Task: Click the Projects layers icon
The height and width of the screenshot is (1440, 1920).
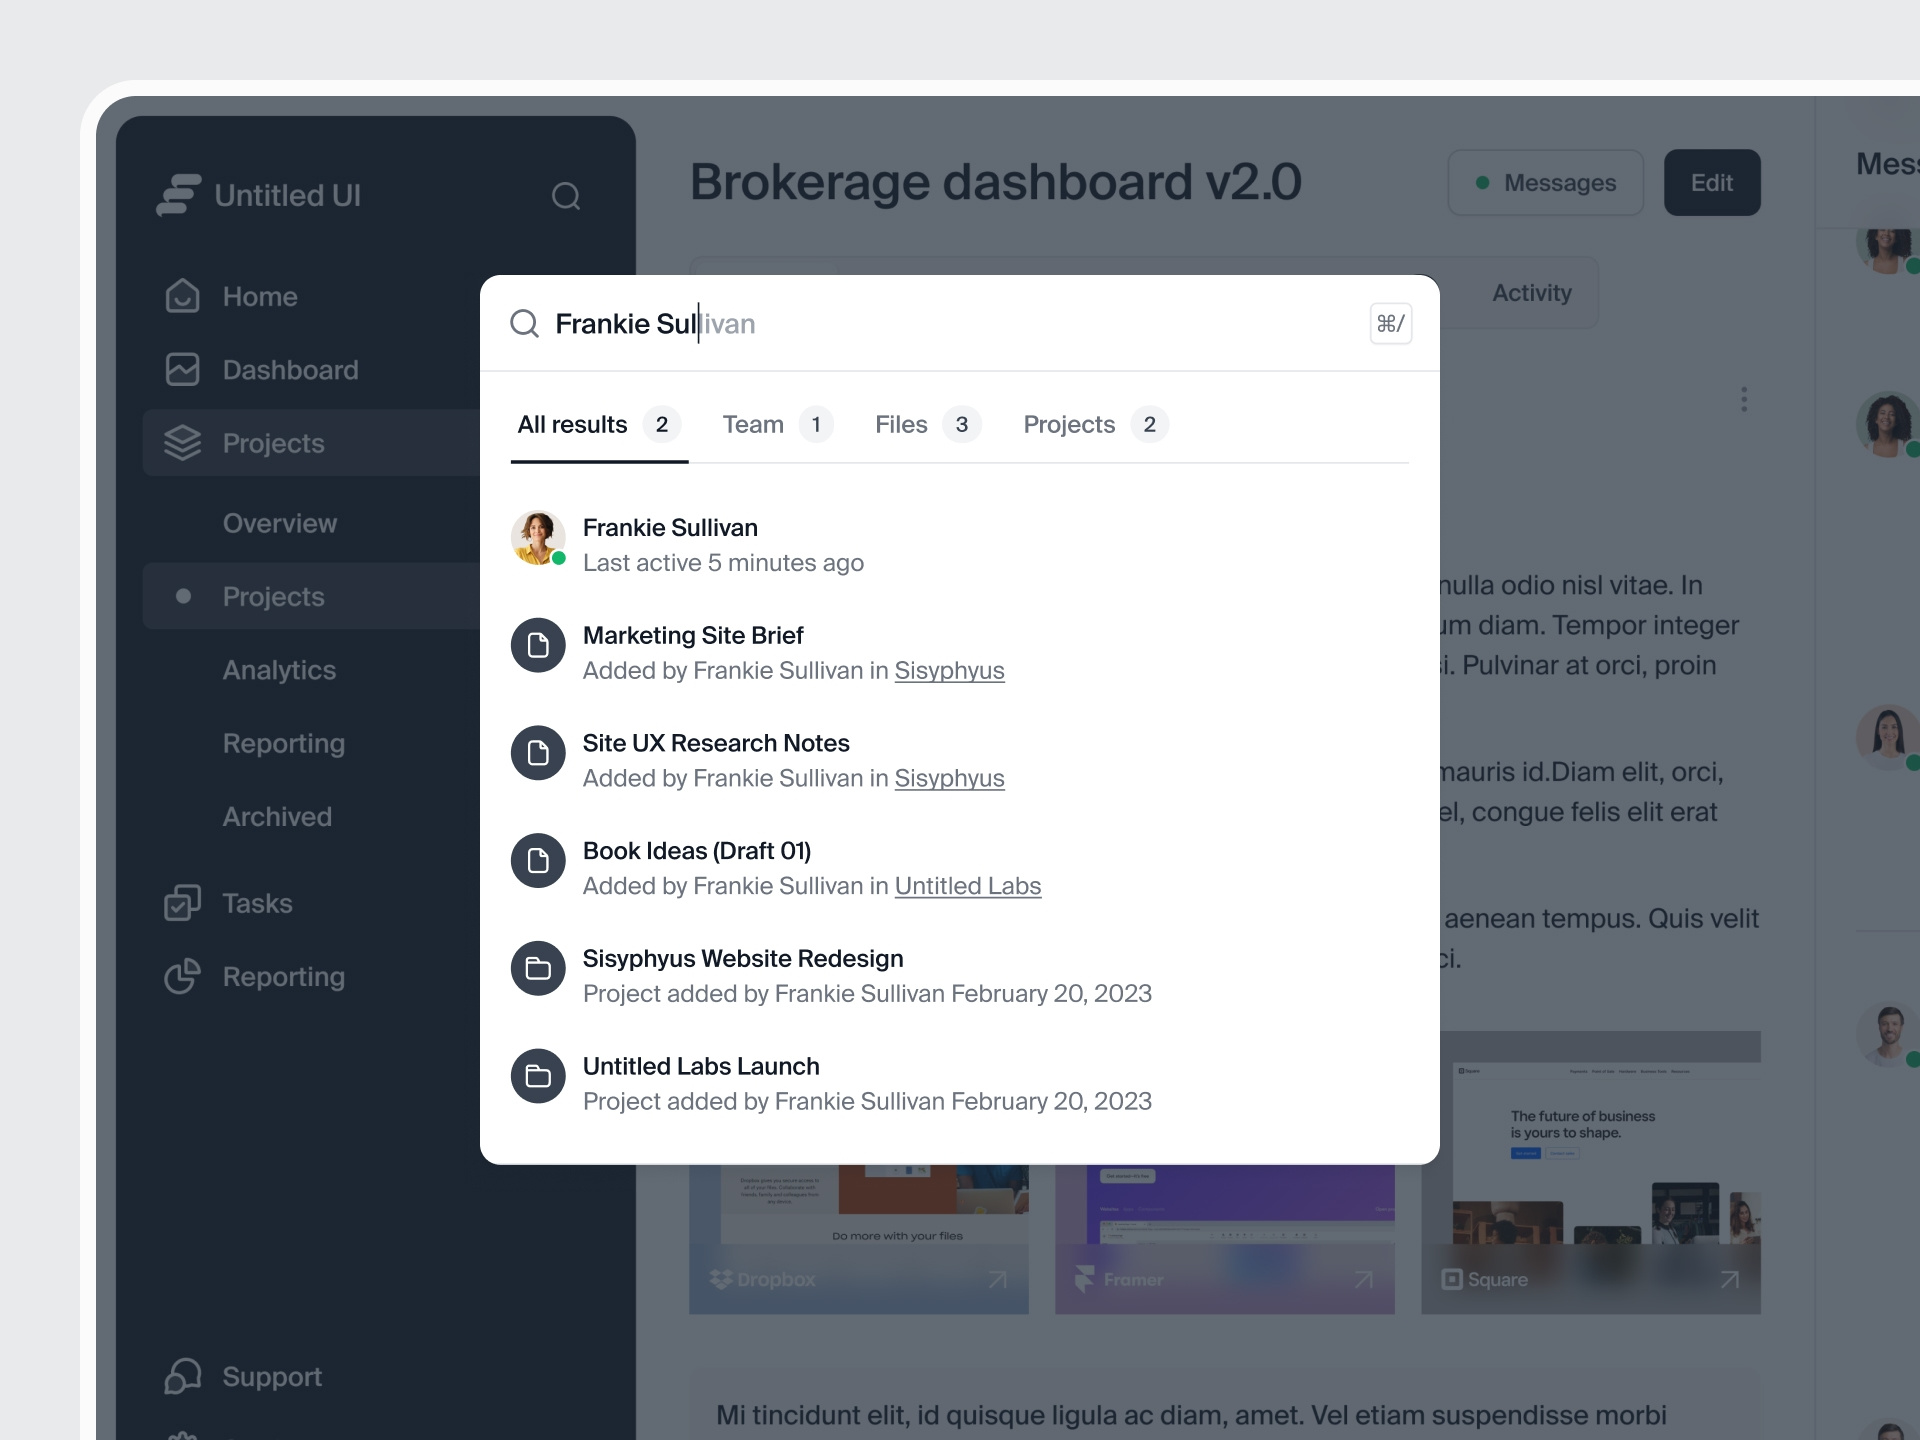Action: [182, 443]
